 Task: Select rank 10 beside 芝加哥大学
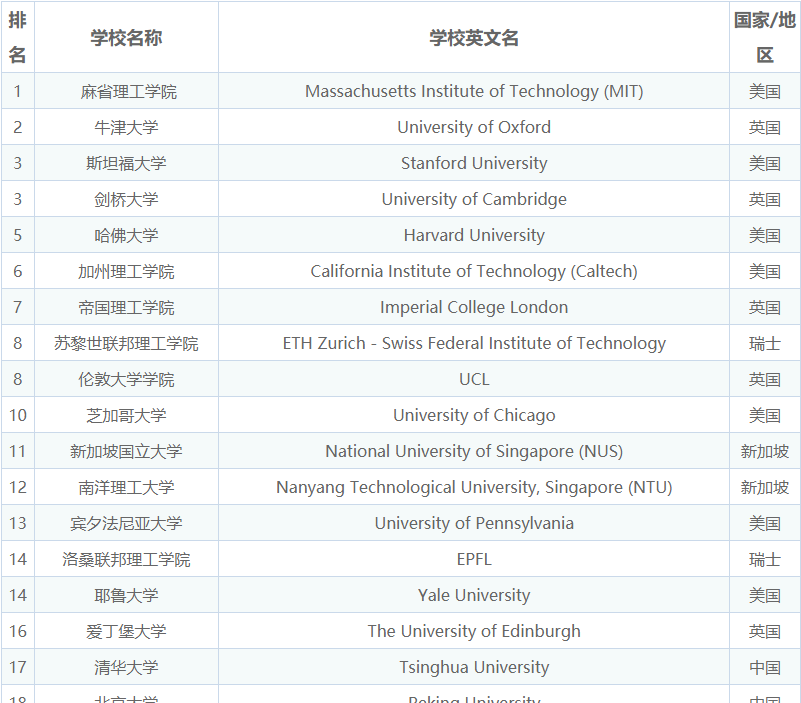coord(17,415)
